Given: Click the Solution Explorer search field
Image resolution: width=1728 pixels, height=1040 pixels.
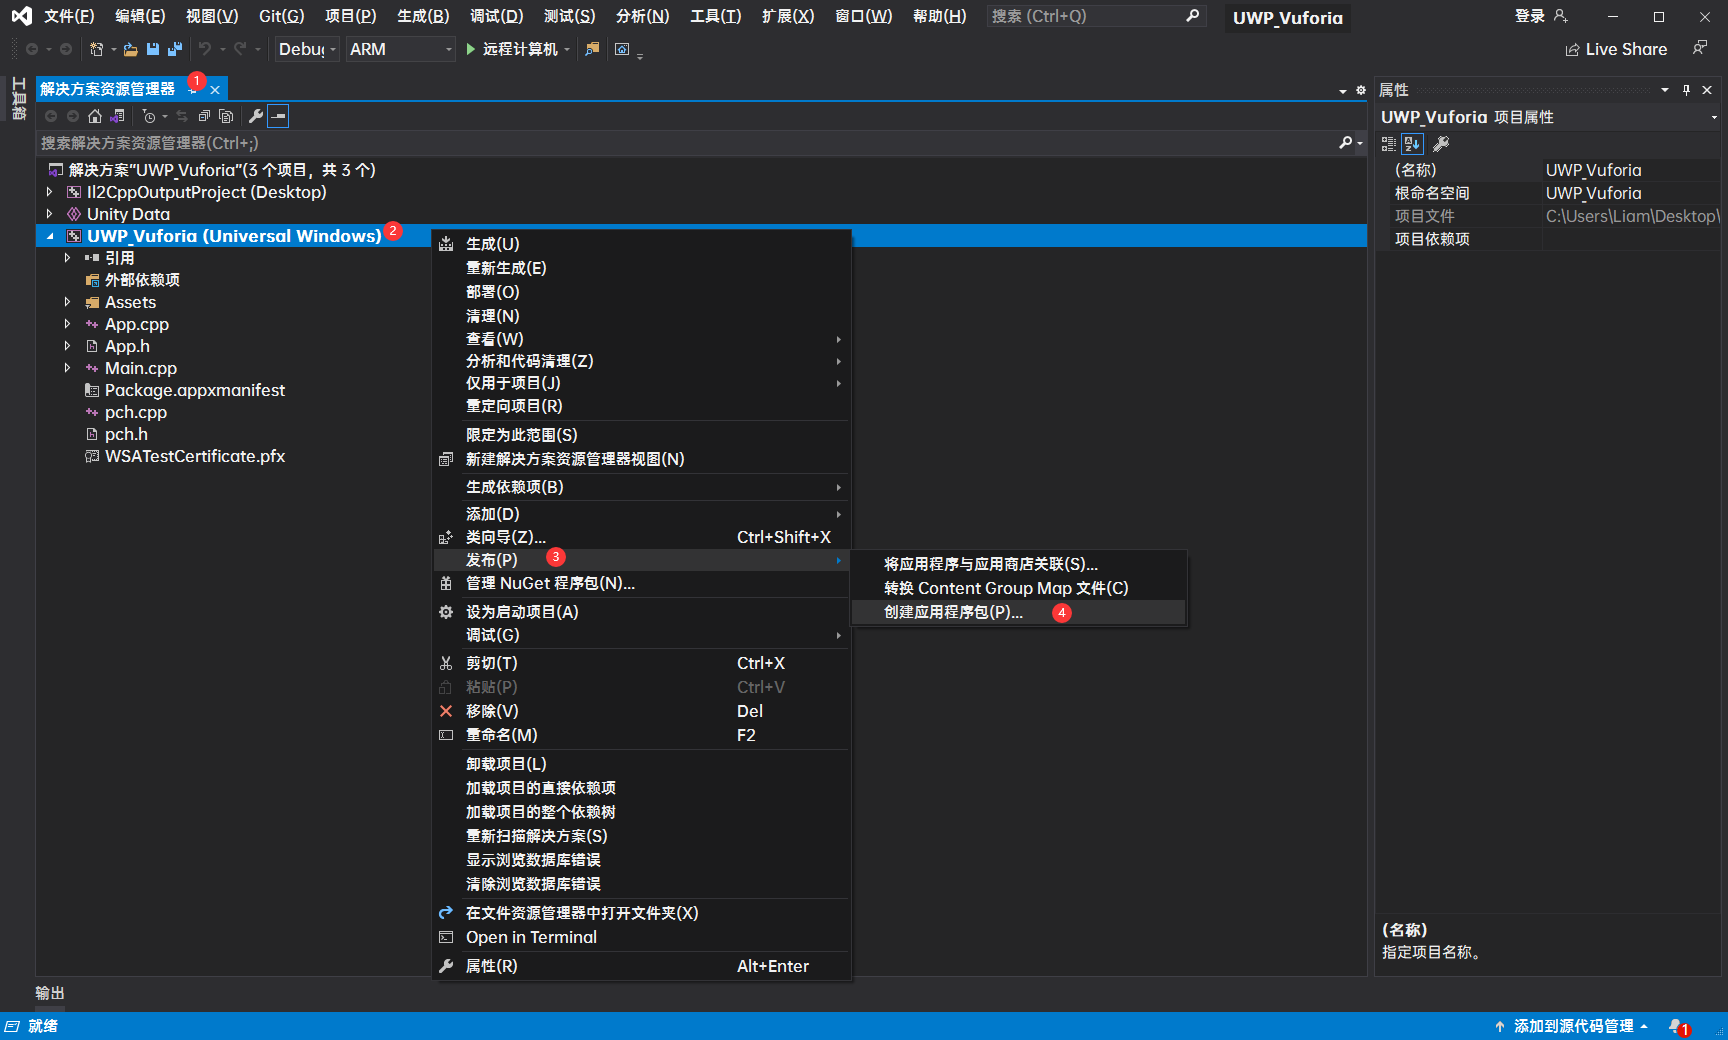Looking at the screenshot, I should (686, 143).
